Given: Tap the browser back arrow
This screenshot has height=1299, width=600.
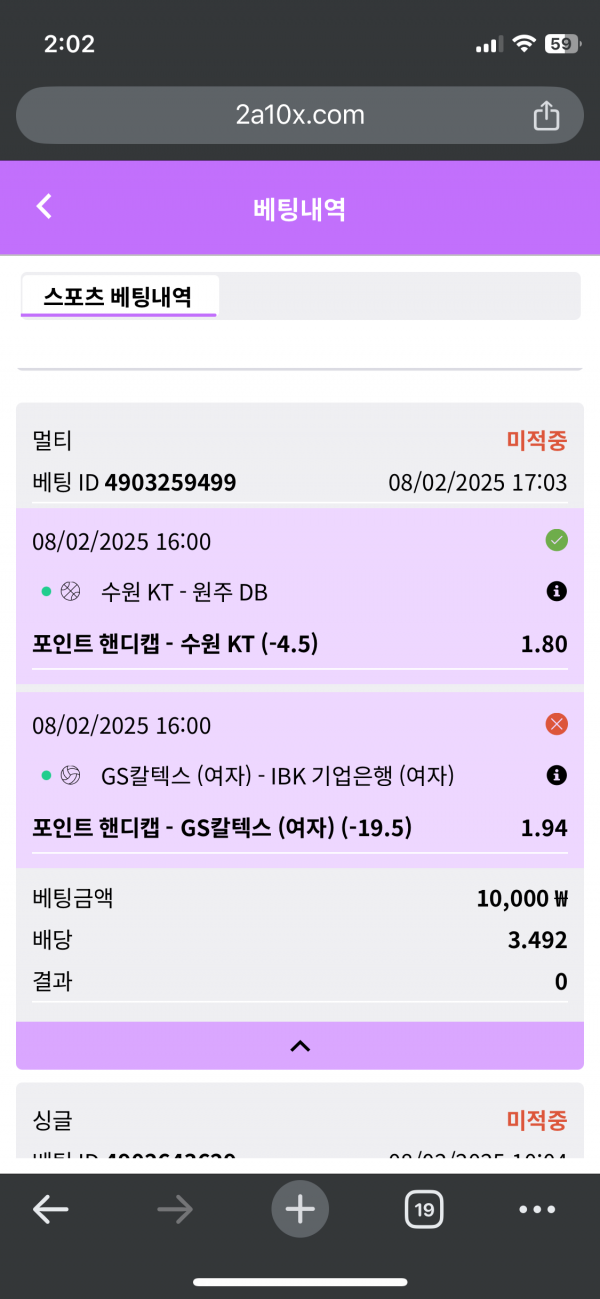Looking at the screenshot, I should click(50, 1210).
